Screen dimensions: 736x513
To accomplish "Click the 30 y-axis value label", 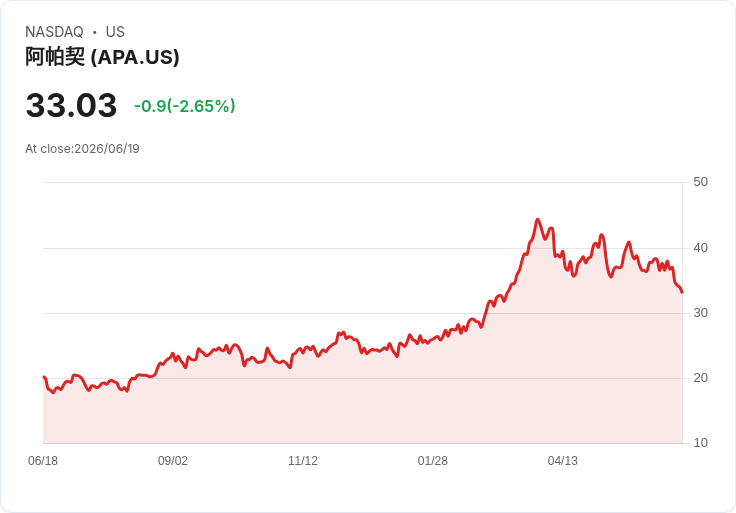I will (x=700, y=313).
